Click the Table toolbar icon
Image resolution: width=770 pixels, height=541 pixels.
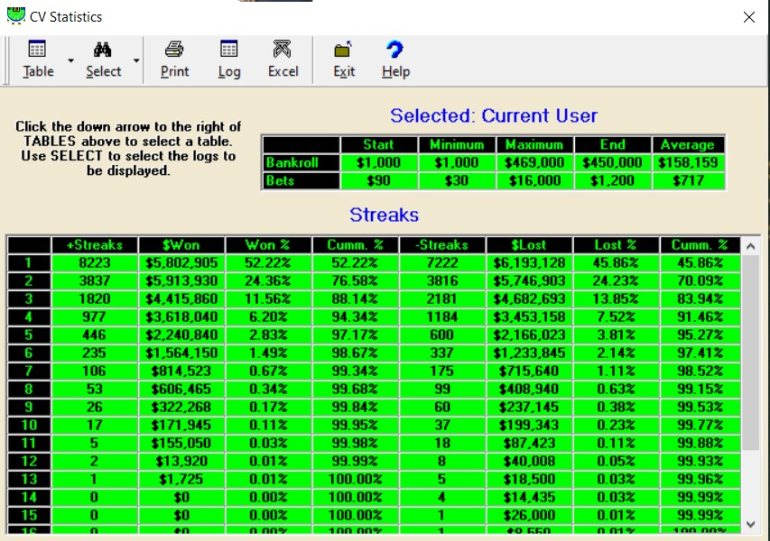[x=38, y=50]
